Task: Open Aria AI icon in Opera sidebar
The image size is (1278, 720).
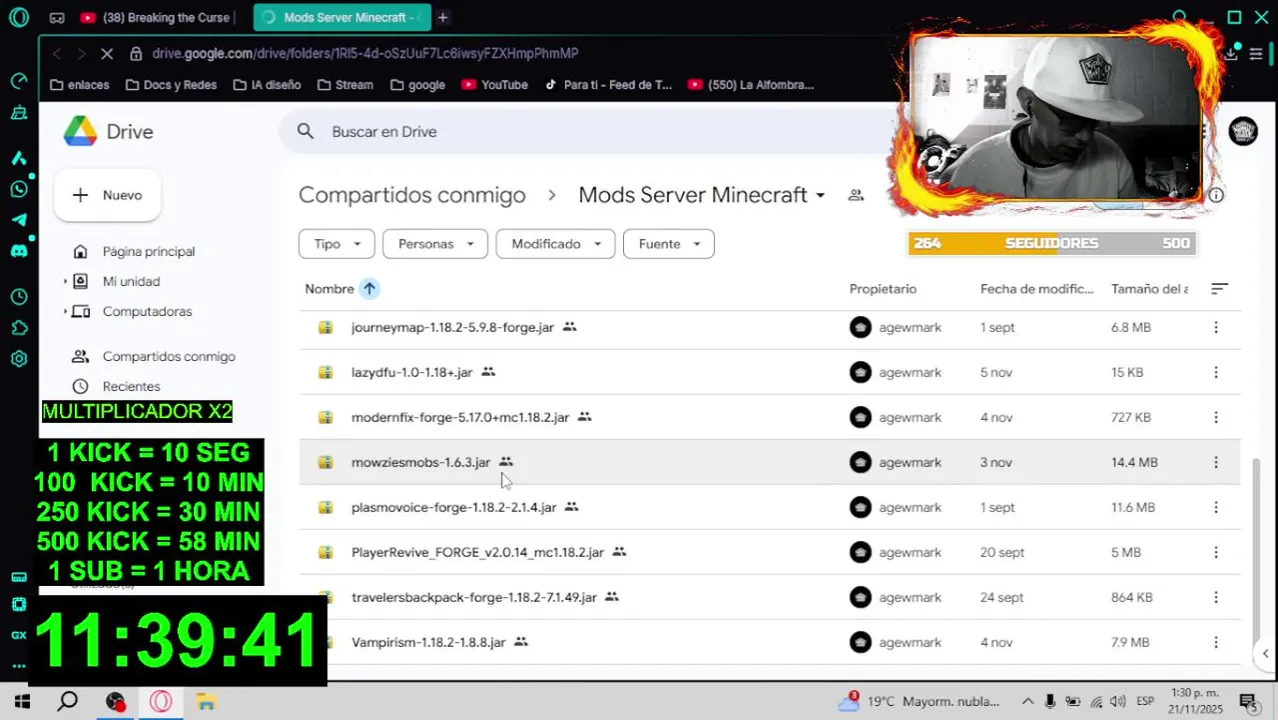Action: pyautogui.click(x=19, y=158)
